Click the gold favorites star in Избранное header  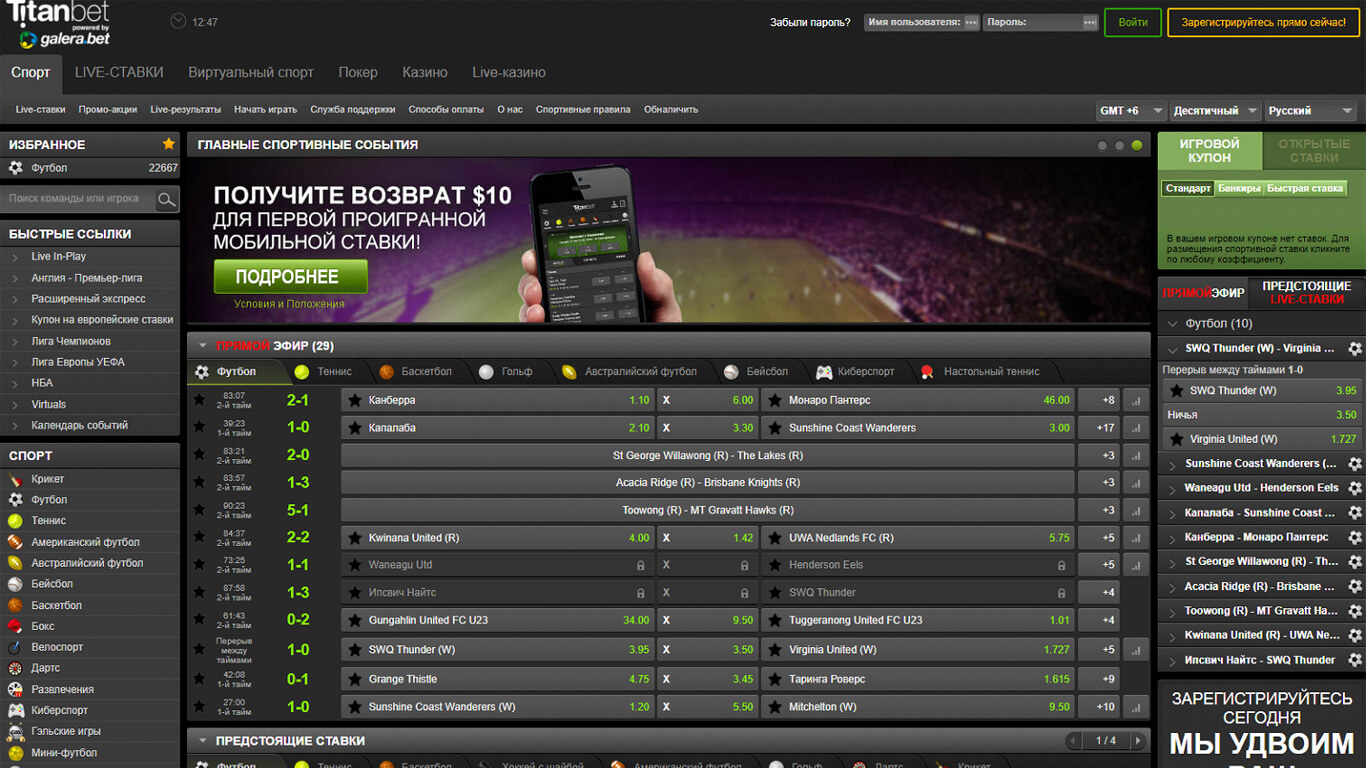click(169, 144)
